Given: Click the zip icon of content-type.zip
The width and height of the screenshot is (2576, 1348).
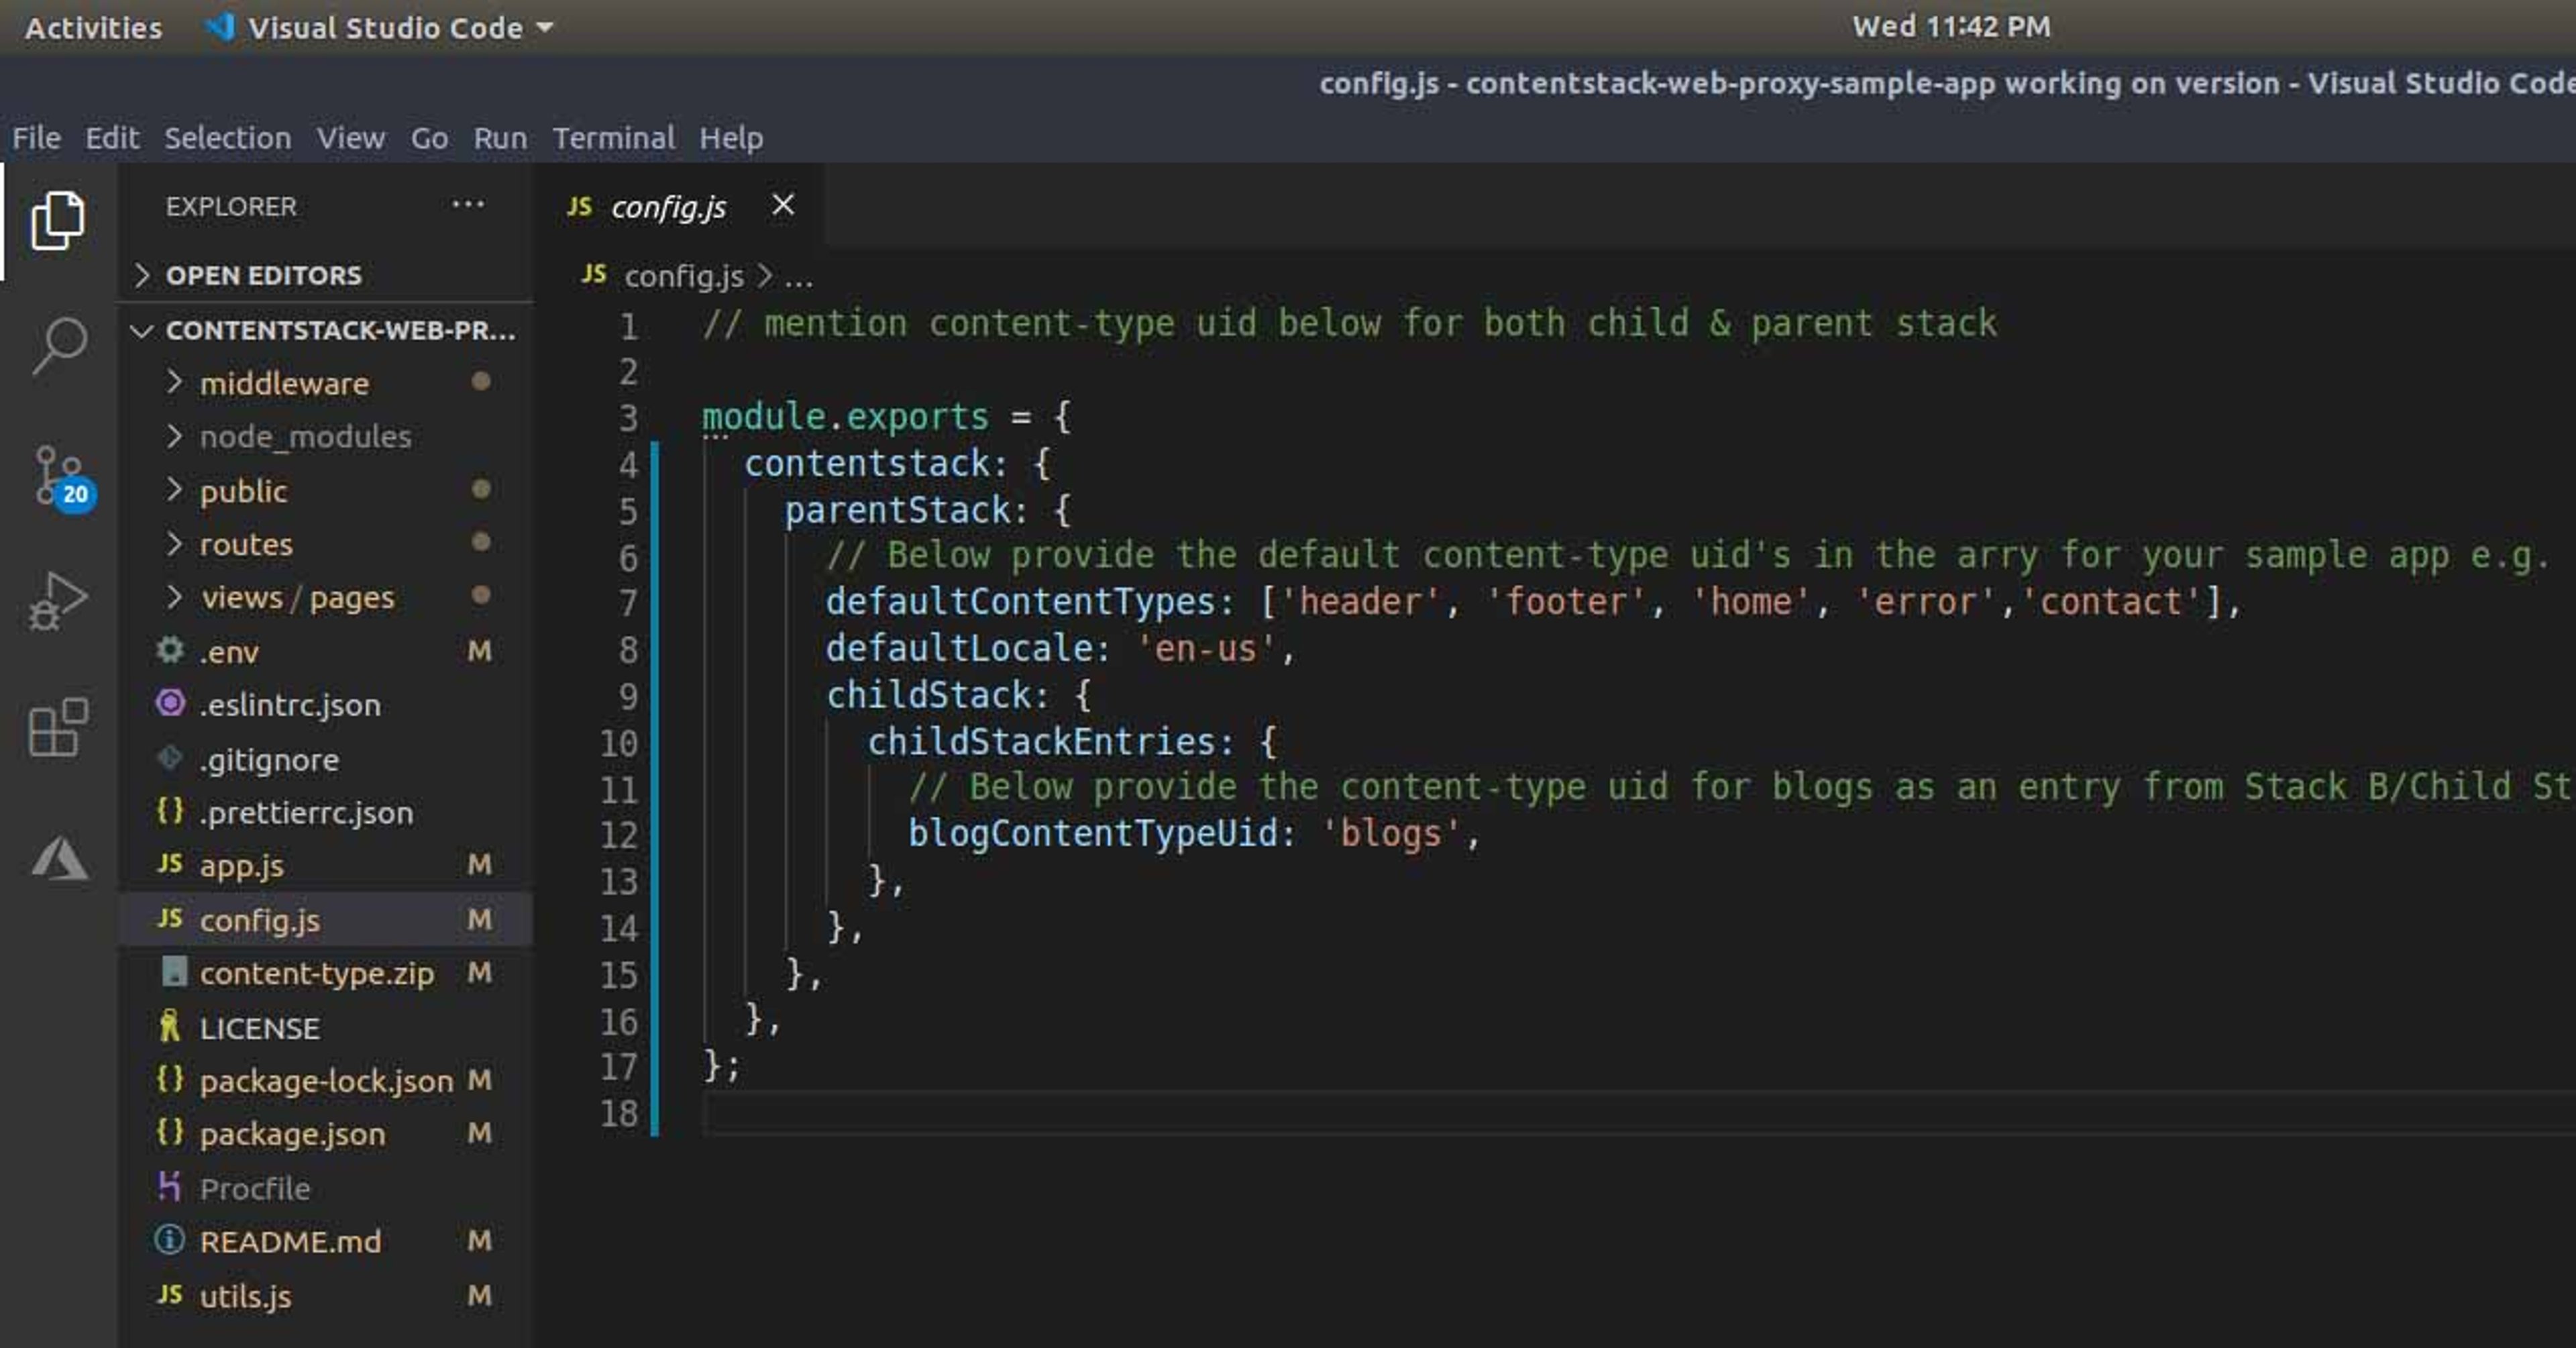Looking at the screenshot, I should click(x=174, y=971).
